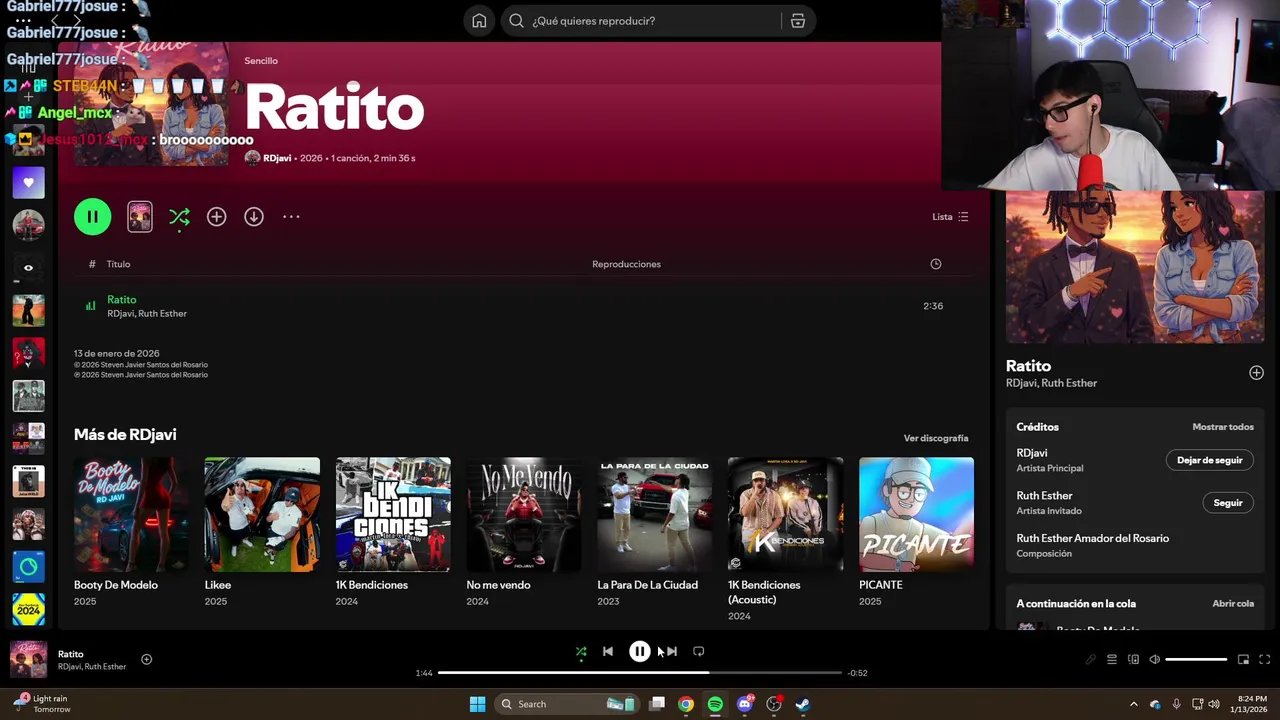Open the Light rain weather widget
This screenshot has width=1280, height=720.
(42, 704)
